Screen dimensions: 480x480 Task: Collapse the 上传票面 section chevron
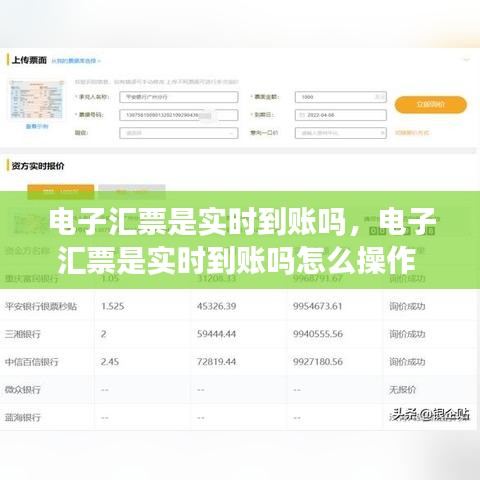click(x=466, y=60)
